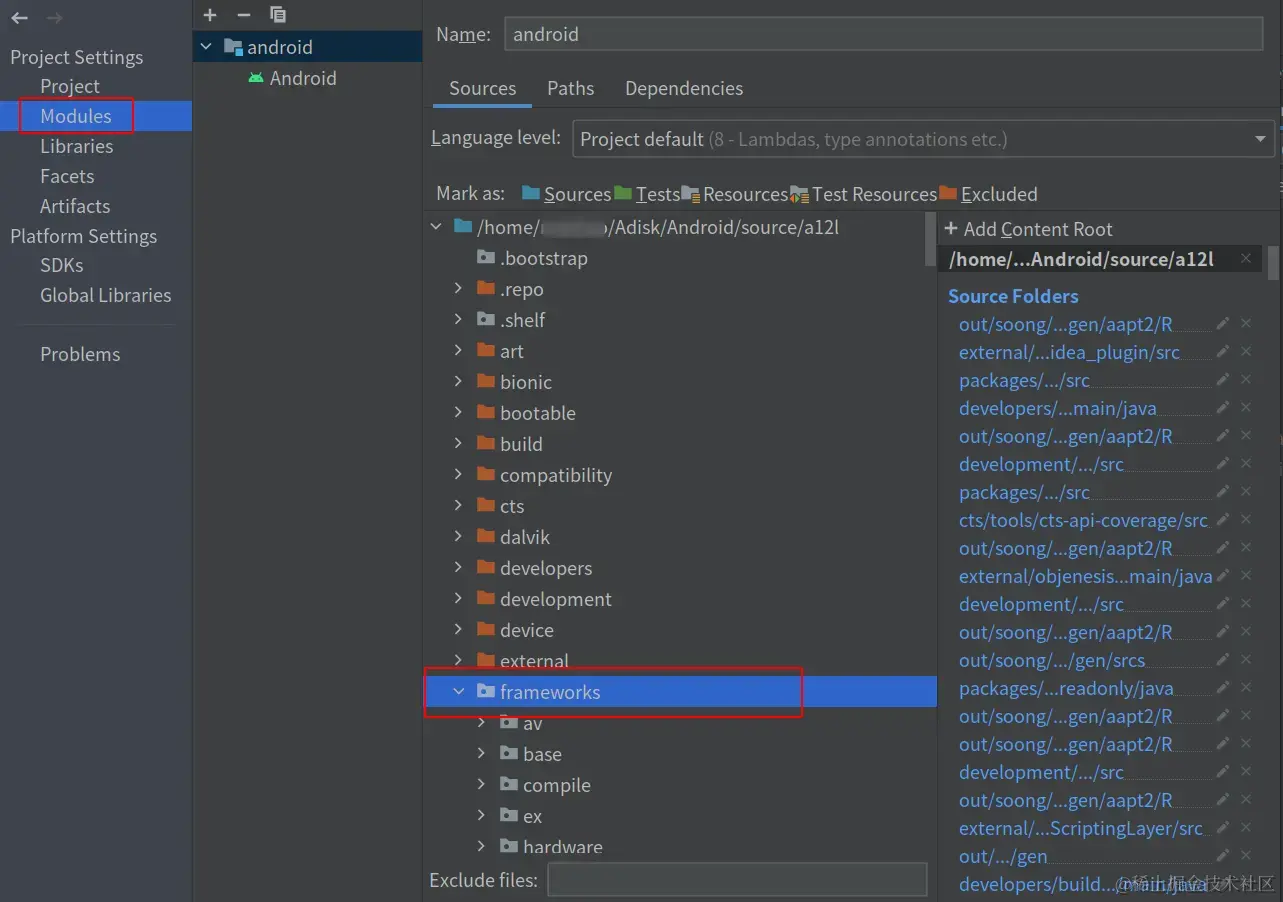Mark as Excluded folder icon
The height and width of the screenshot is (902, 1283).
[x=949, y=193]
